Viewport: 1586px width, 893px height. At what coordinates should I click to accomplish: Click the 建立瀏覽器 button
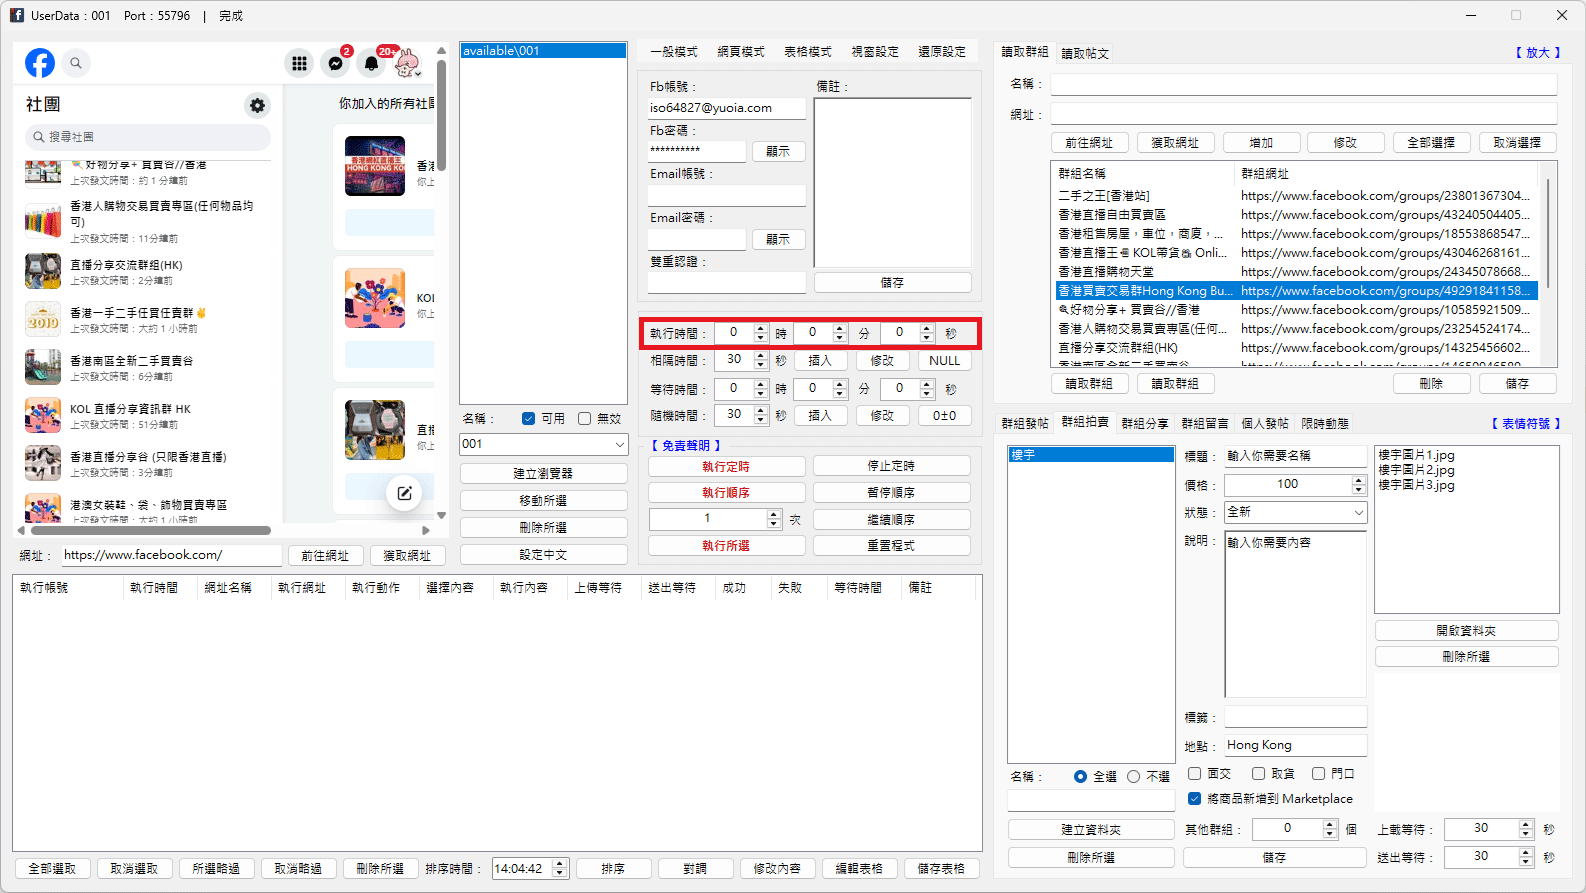[544, 473]
